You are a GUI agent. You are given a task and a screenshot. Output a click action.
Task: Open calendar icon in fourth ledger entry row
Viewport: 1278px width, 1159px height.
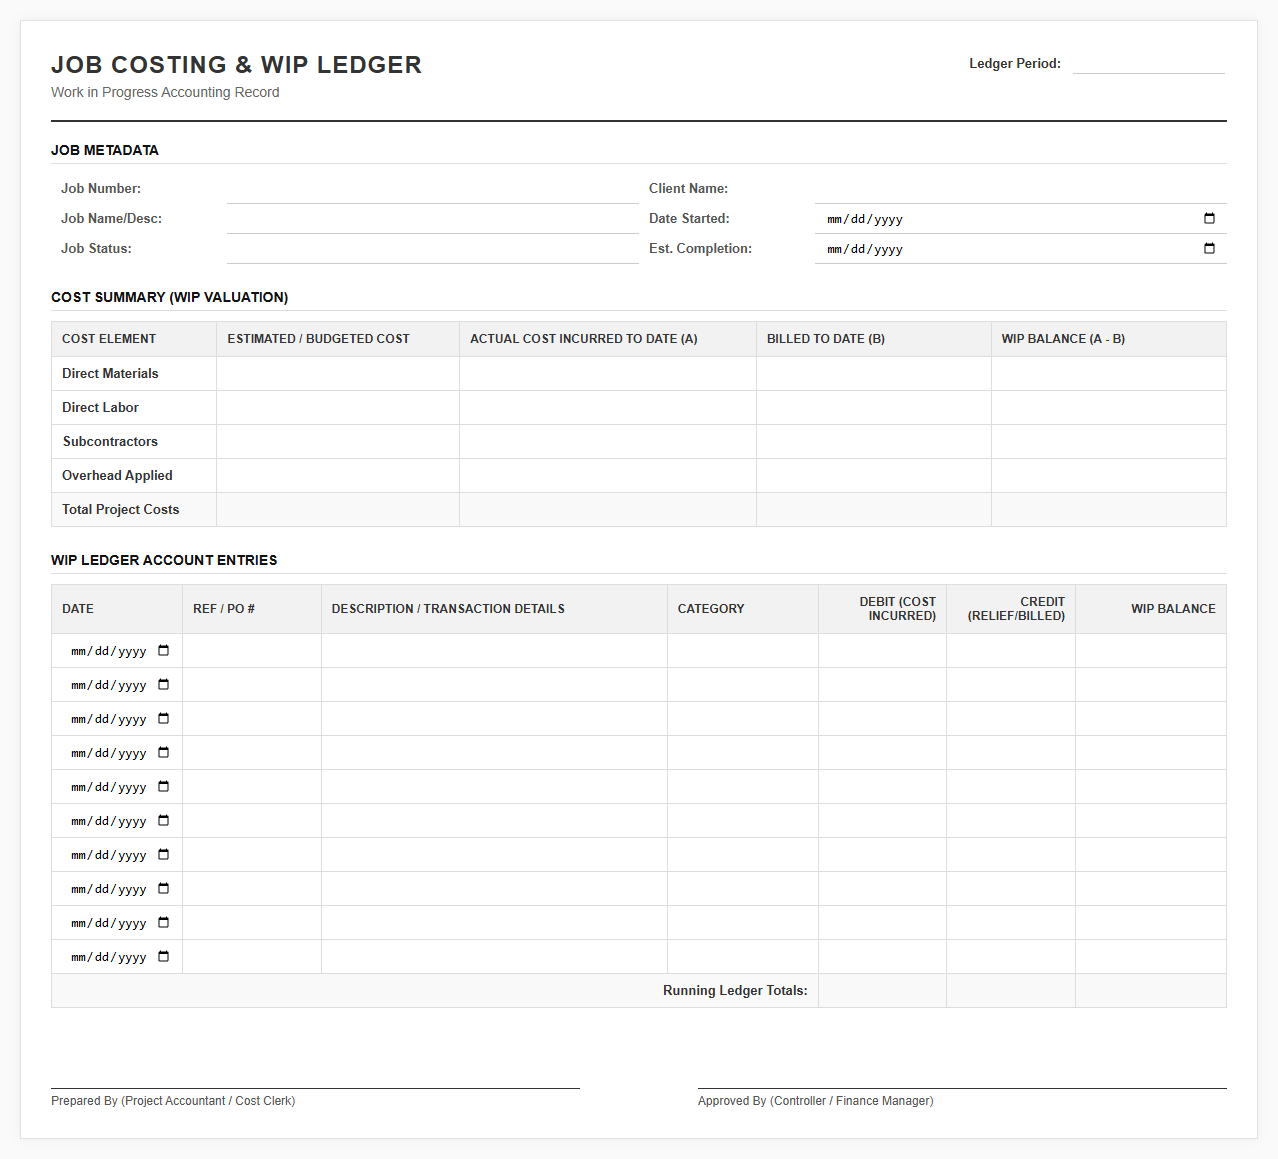pyautogui.click(x=164, y=752)
